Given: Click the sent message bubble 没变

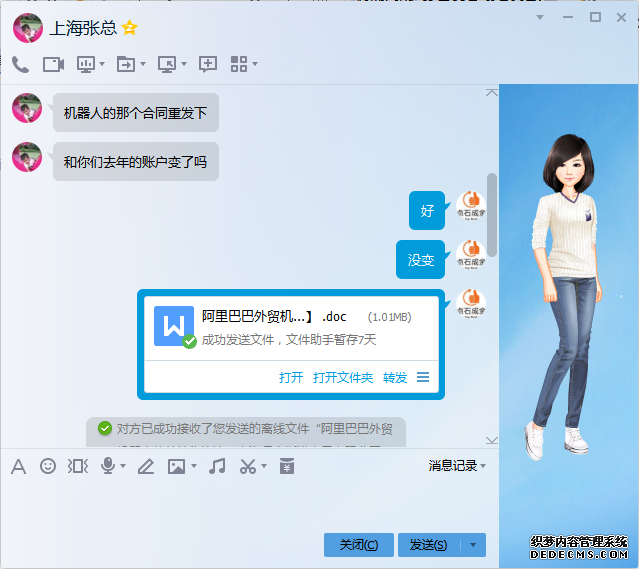Looking at the screenshot, I should (x=420, y=259).
